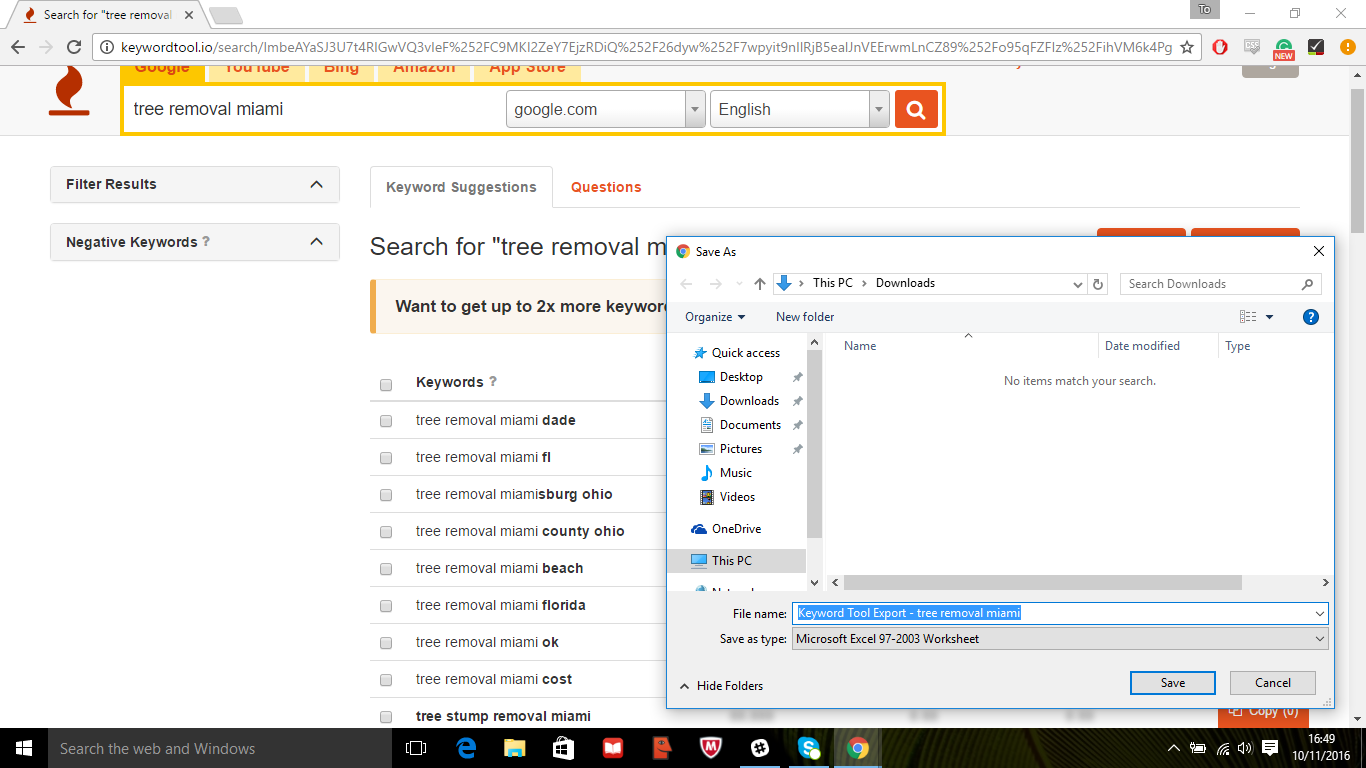Select all keywords with the header checkbox
The width and height of the screenshot is (1366, 768).
point(386,385)
